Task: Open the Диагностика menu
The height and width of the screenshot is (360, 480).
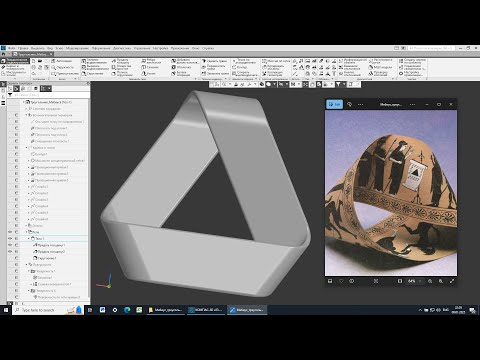Action: tap(122, 48)
